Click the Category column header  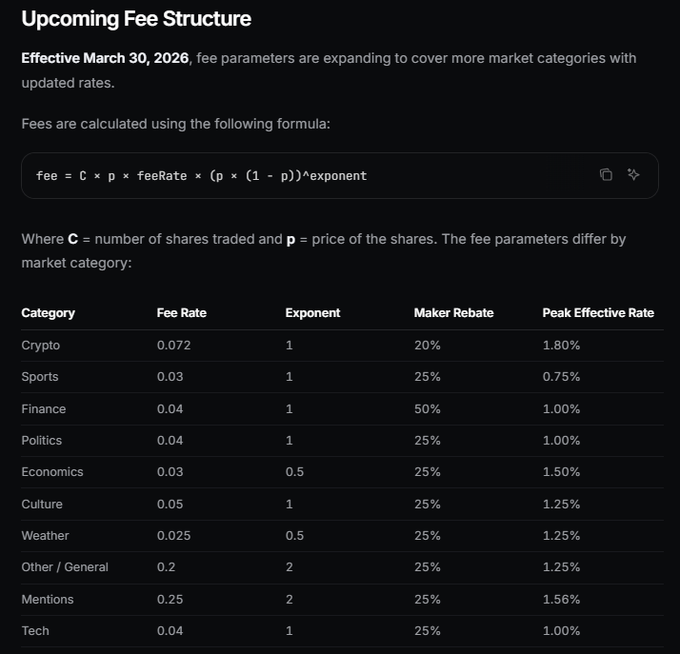click(x=48, y=313)
